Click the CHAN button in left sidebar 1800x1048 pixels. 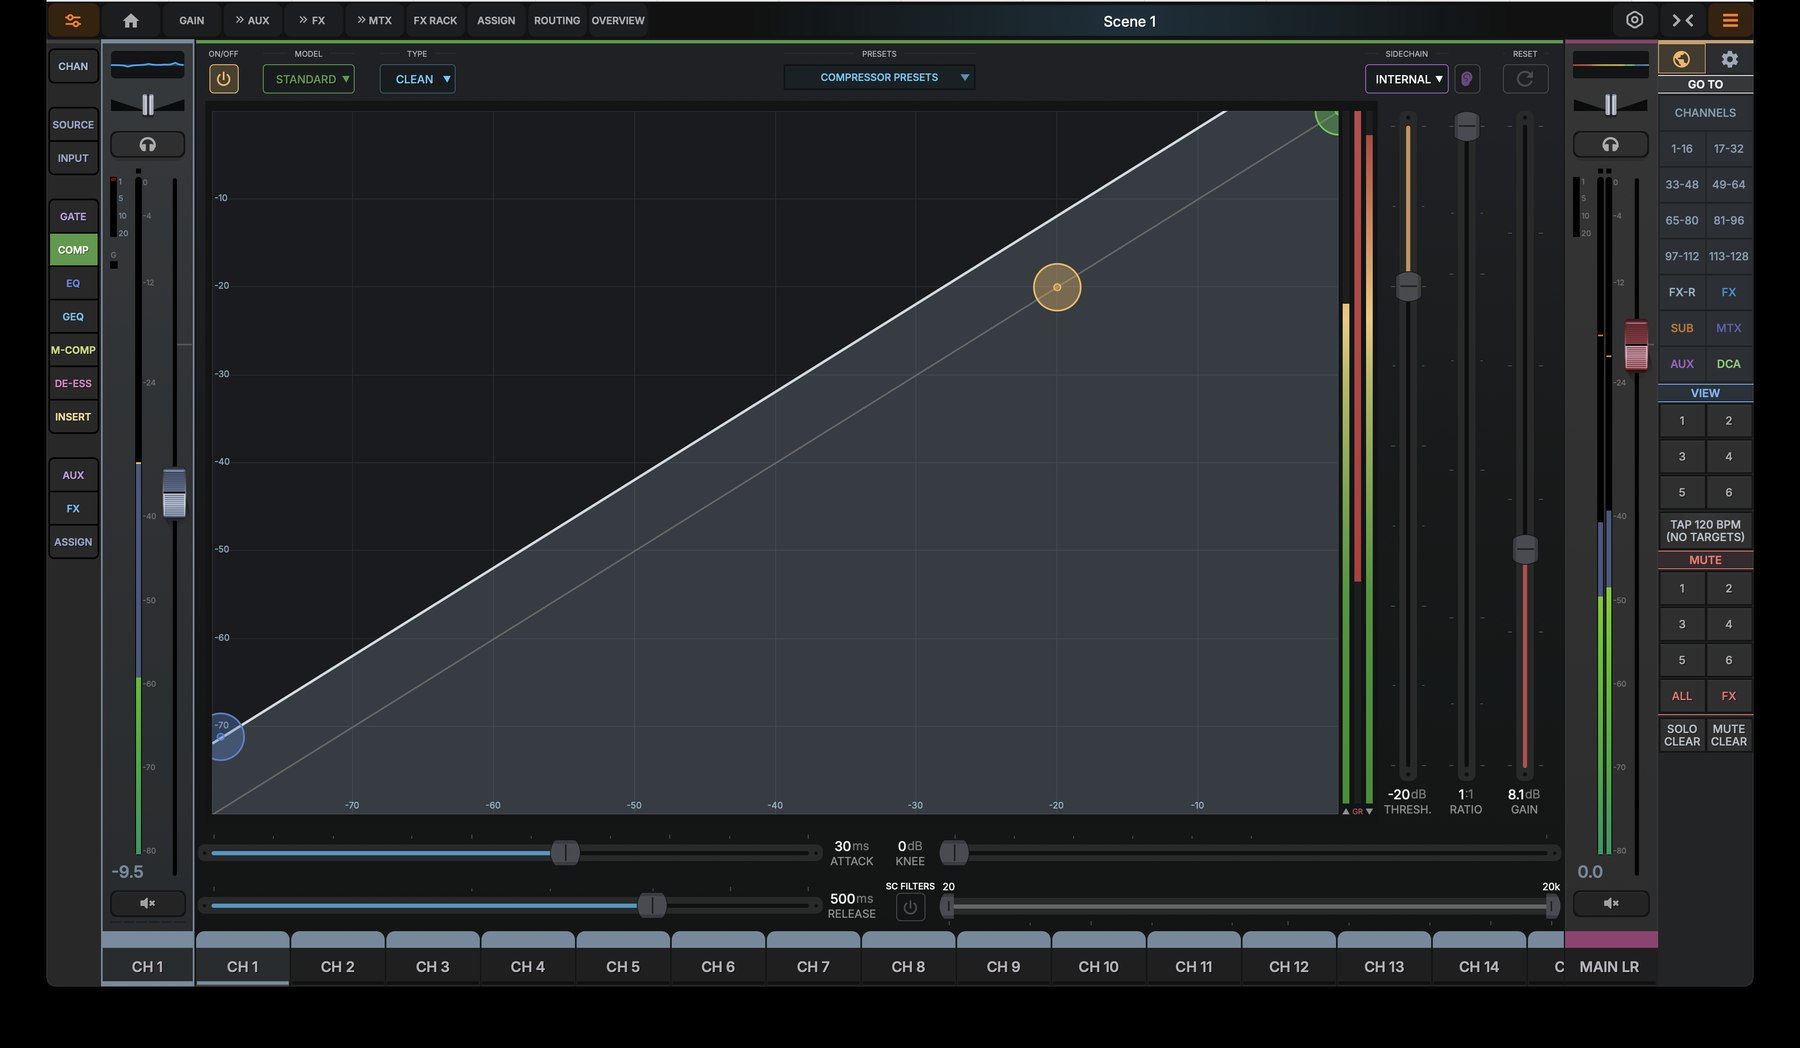pos(73,66)
